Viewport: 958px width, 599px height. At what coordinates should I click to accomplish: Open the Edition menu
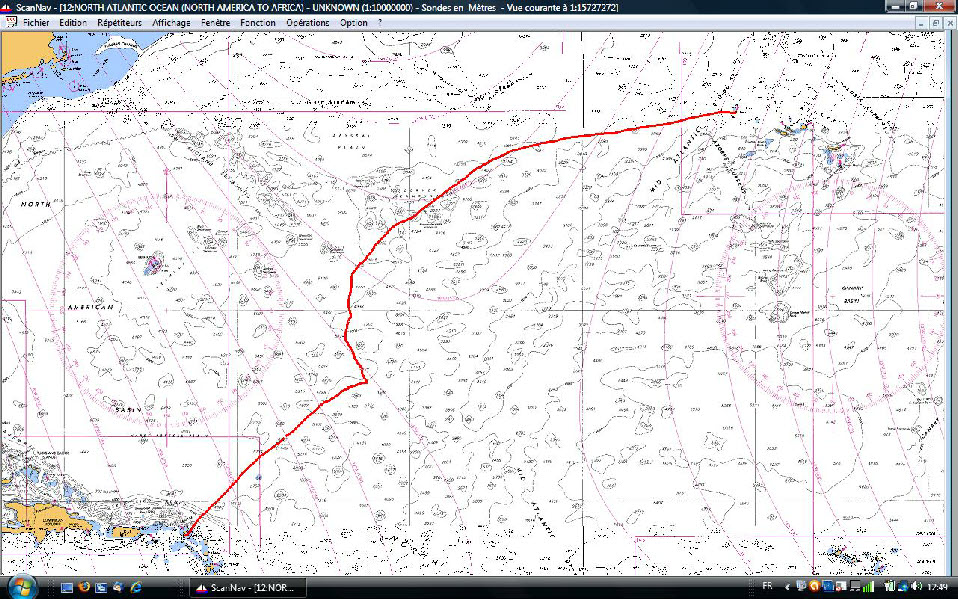72,22
